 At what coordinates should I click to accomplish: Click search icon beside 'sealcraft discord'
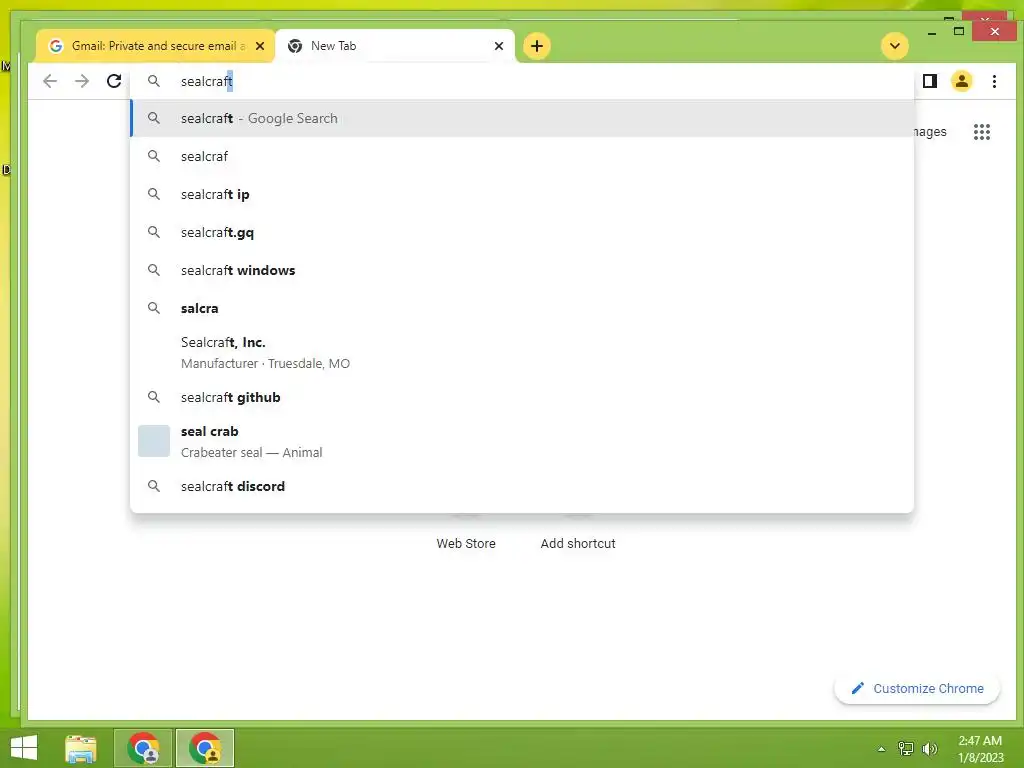[153, 485]
